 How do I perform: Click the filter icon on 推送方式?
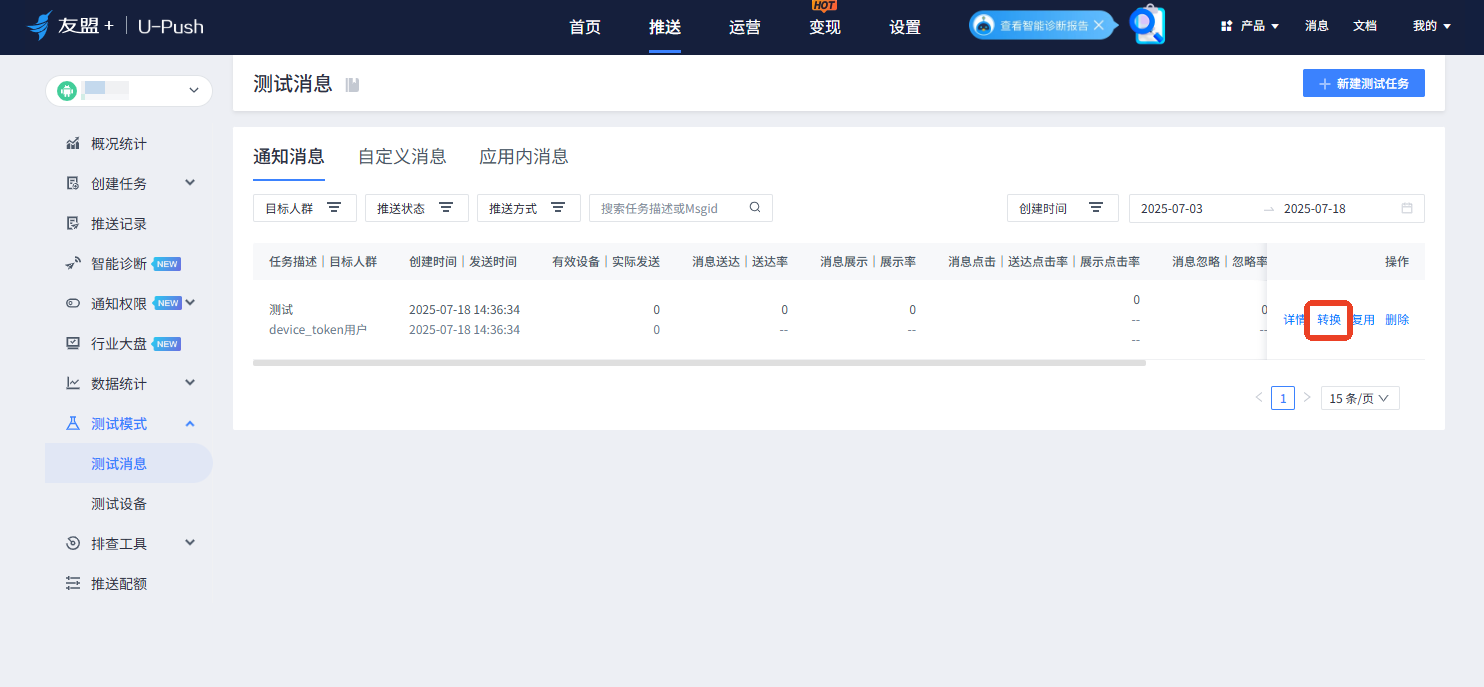[558, 208]
